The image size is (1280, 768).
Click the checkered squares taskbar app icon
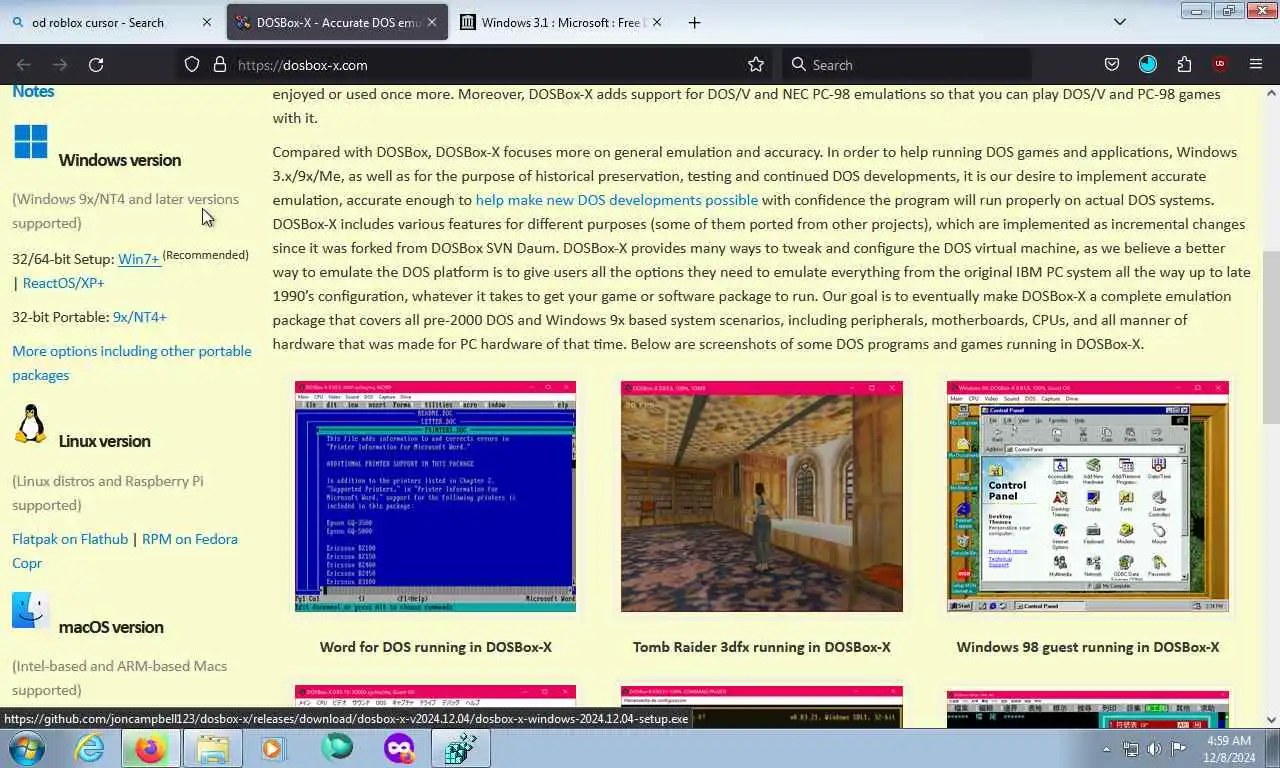click(x=461, y=748)
